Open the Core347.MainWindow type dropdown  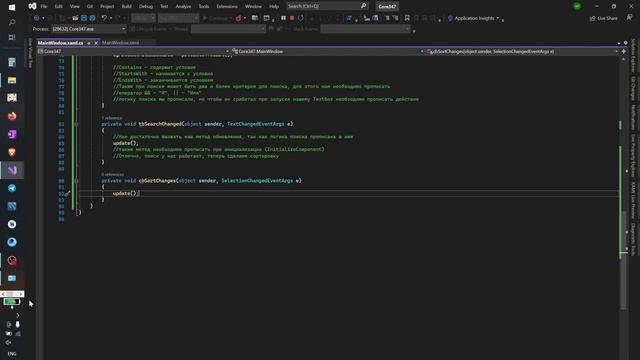pos(327,51)
